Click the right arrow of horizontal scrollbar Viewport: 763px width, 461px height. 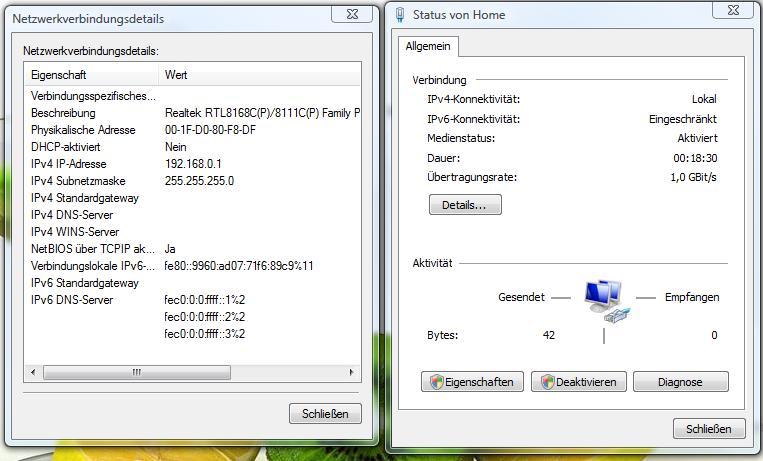point(351,372)
